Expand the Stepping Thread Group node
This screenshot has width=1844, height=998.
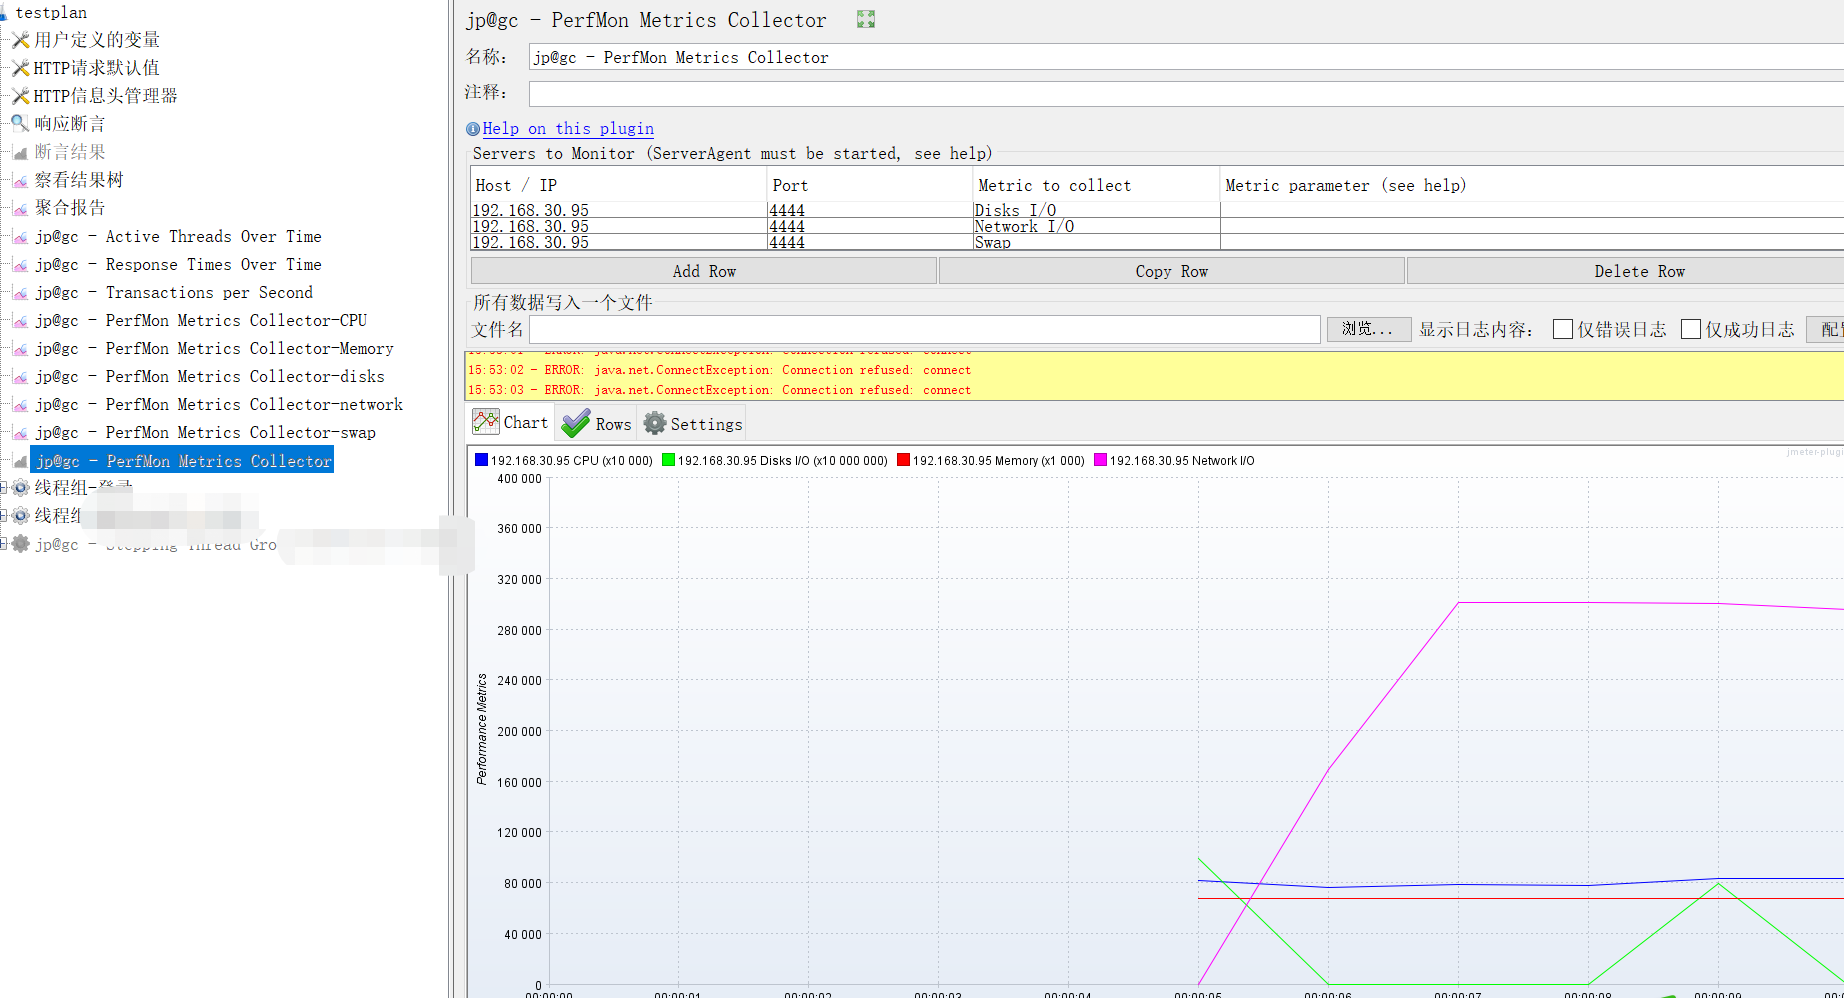coord(4,544)
